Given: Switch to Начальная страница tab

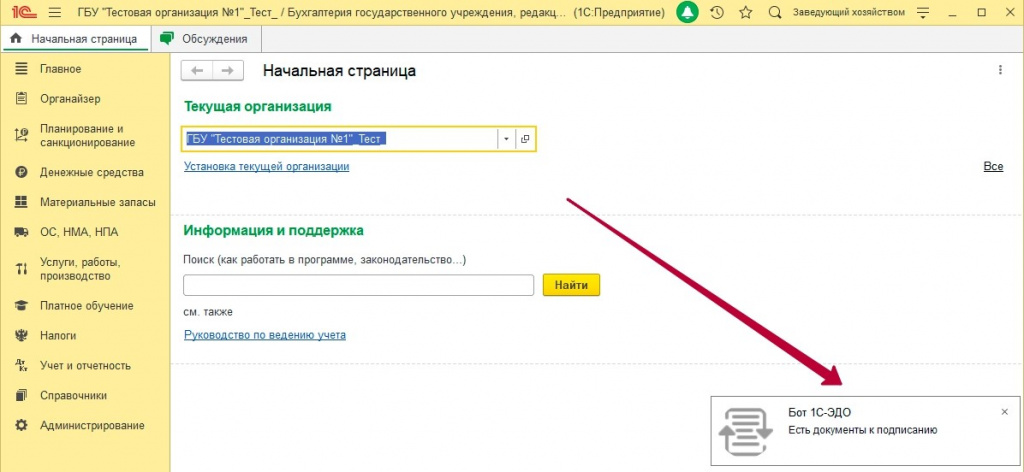Looking at the screenshot, I should [x=76, y=39].
